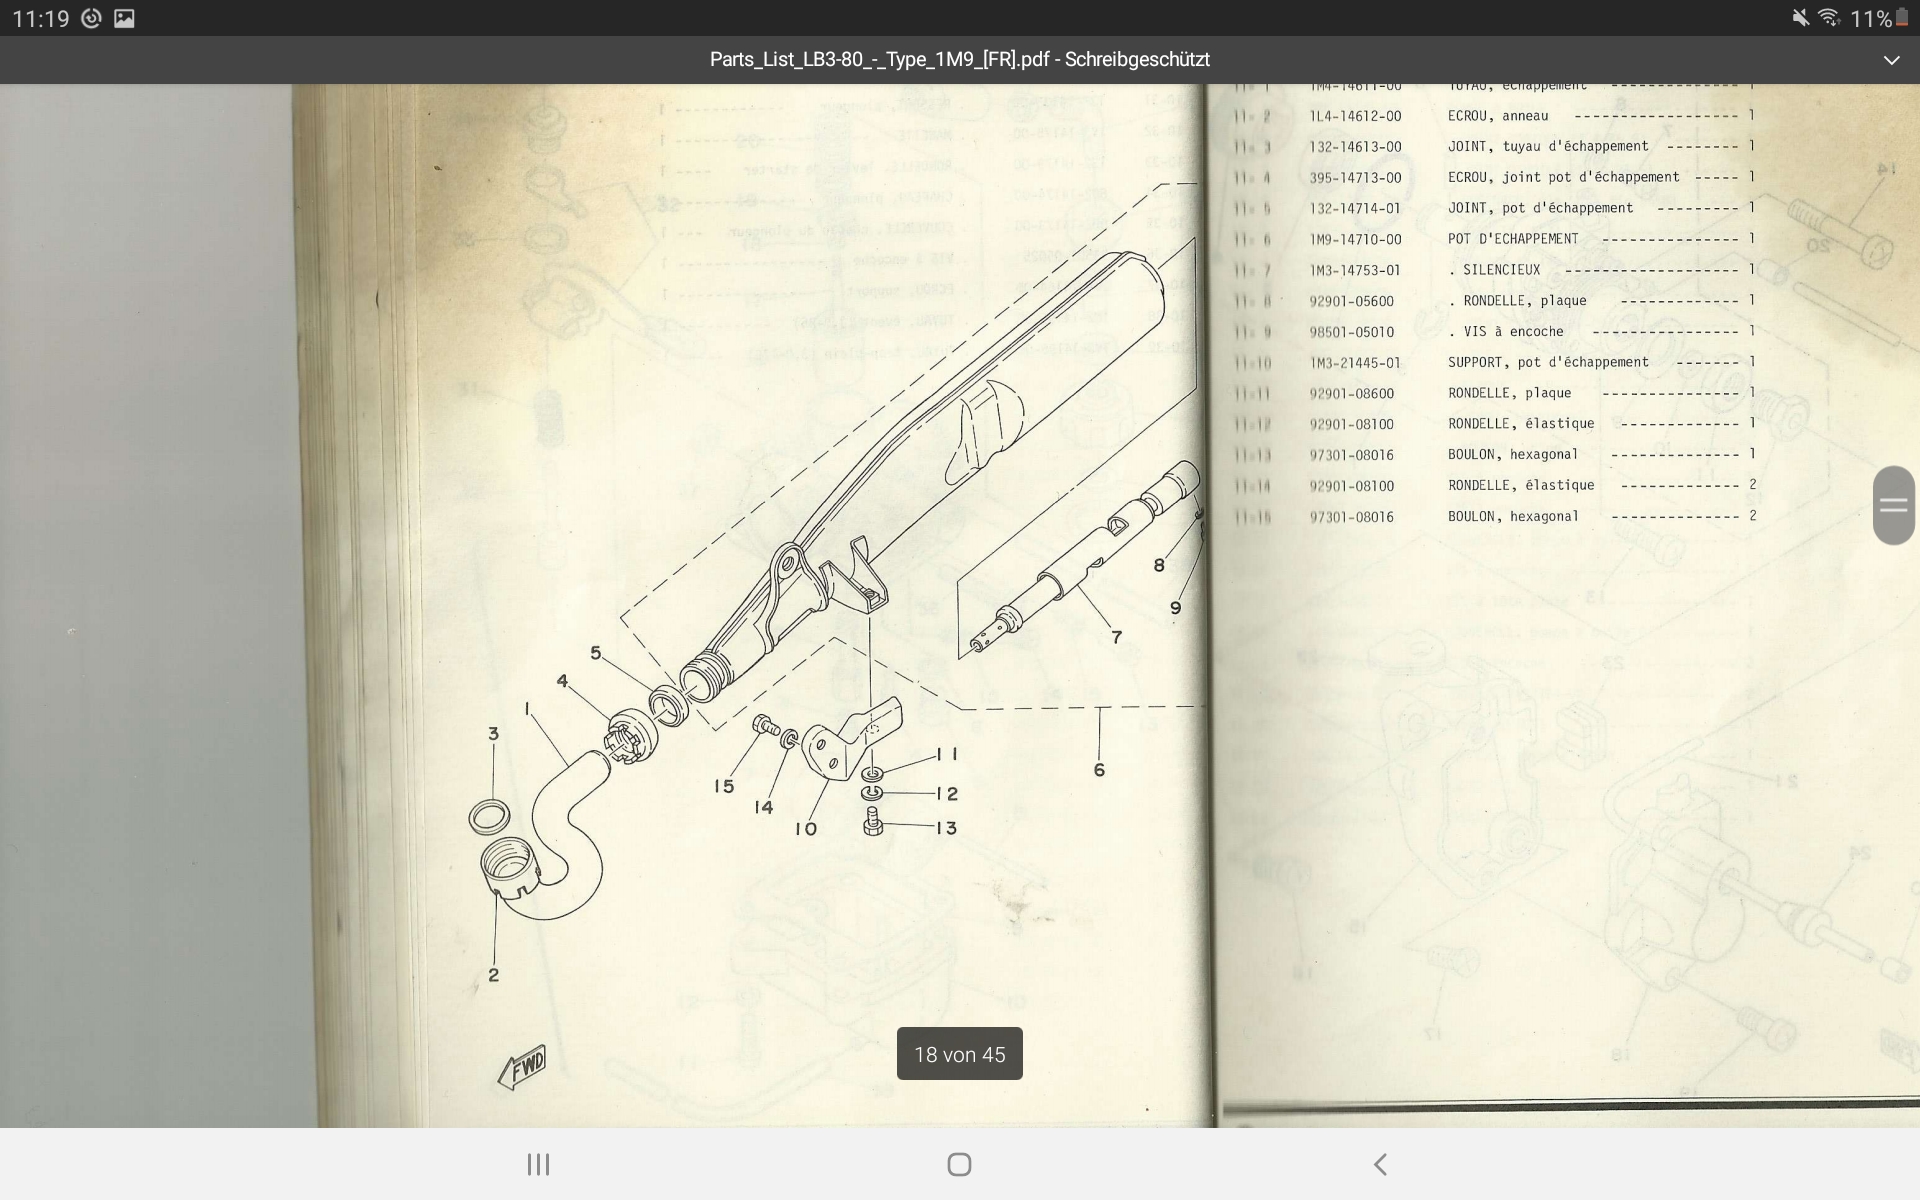This screenshot has width=1920, height=1200.
Task: Select part number 98501-05010
Action: coord(1351,332)
